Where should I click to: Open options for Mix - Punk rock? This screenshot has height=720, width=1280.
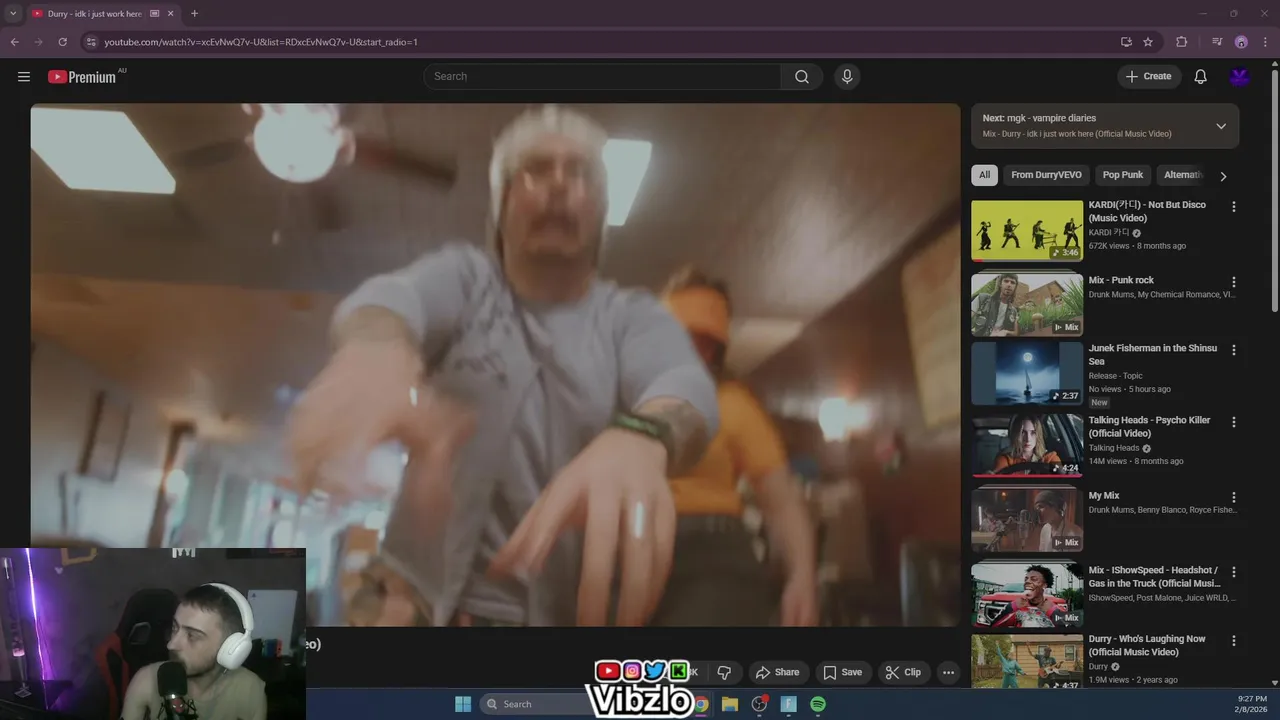point(1233,282)
